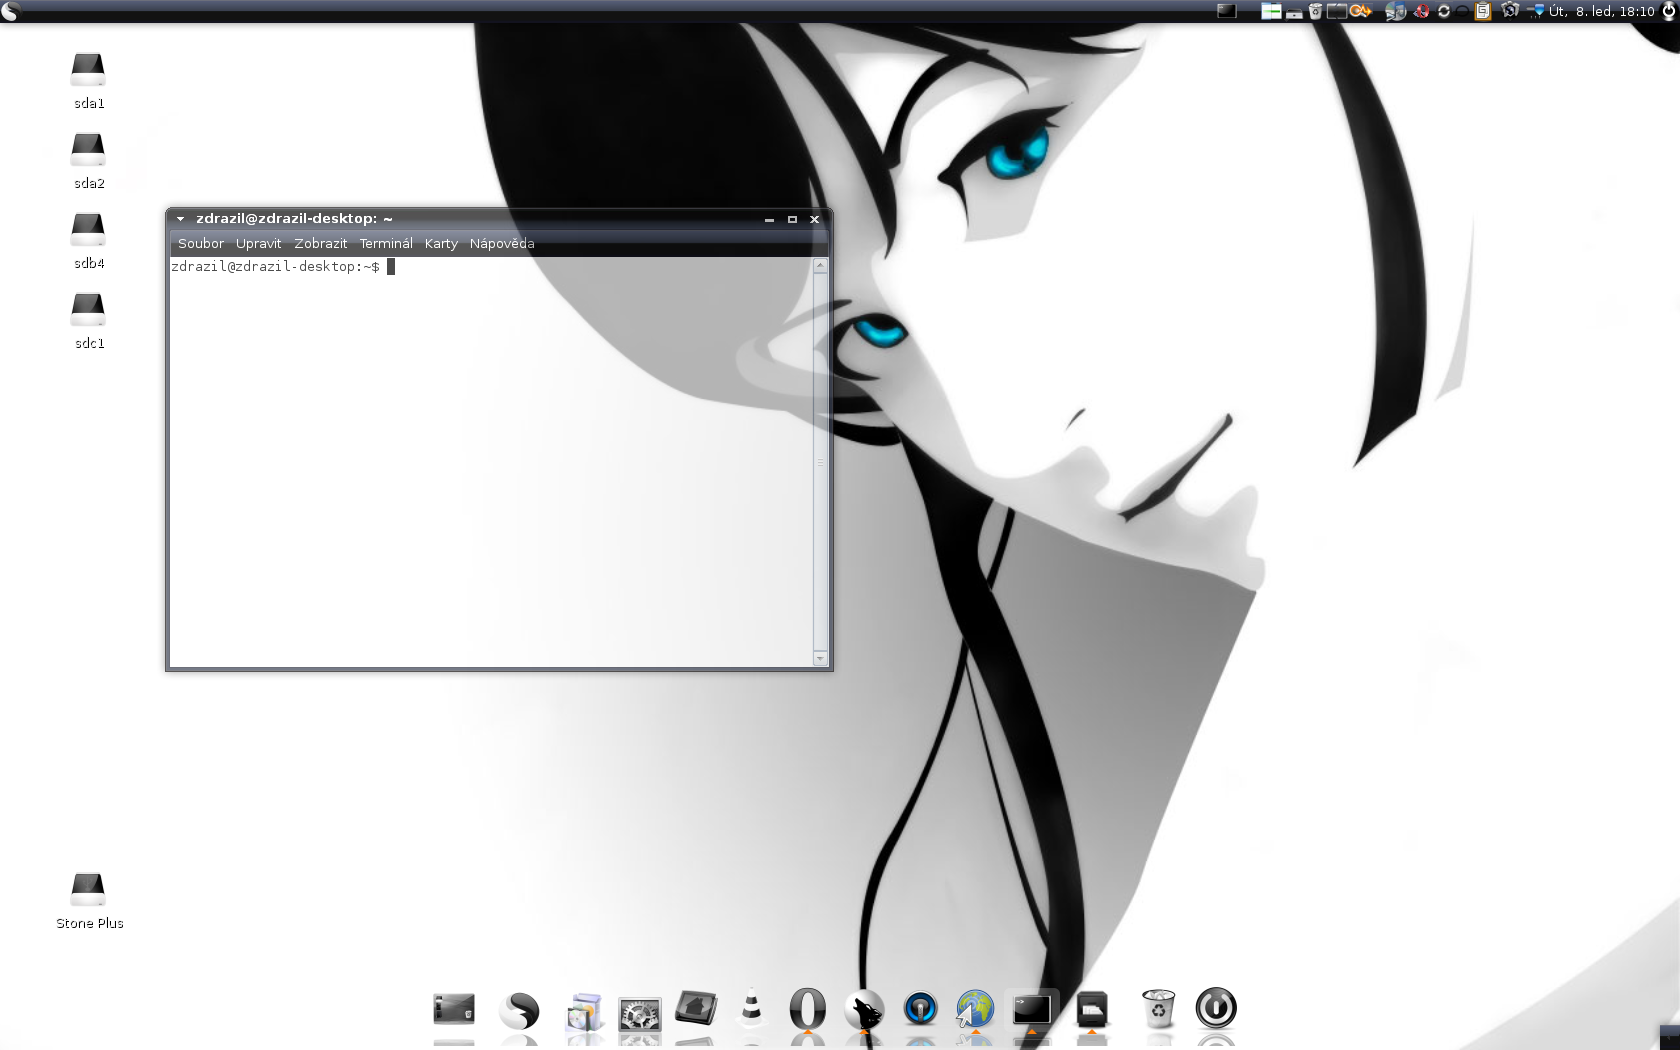Screen dimensions: 1680x1050
Task: Click the terminal scrollbar down arrow
Action: [x=820, y=658]
